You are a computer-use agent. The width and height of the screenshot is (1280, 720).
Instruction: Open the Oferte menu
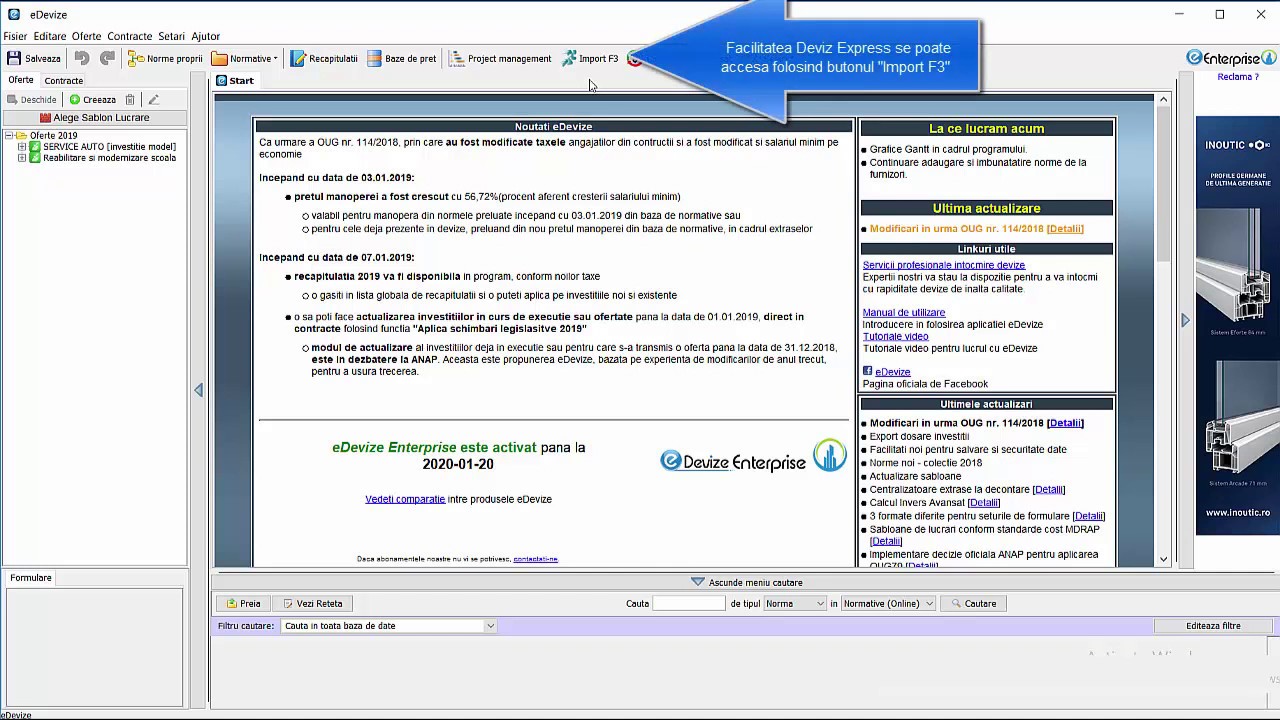[x=86, y=36]
